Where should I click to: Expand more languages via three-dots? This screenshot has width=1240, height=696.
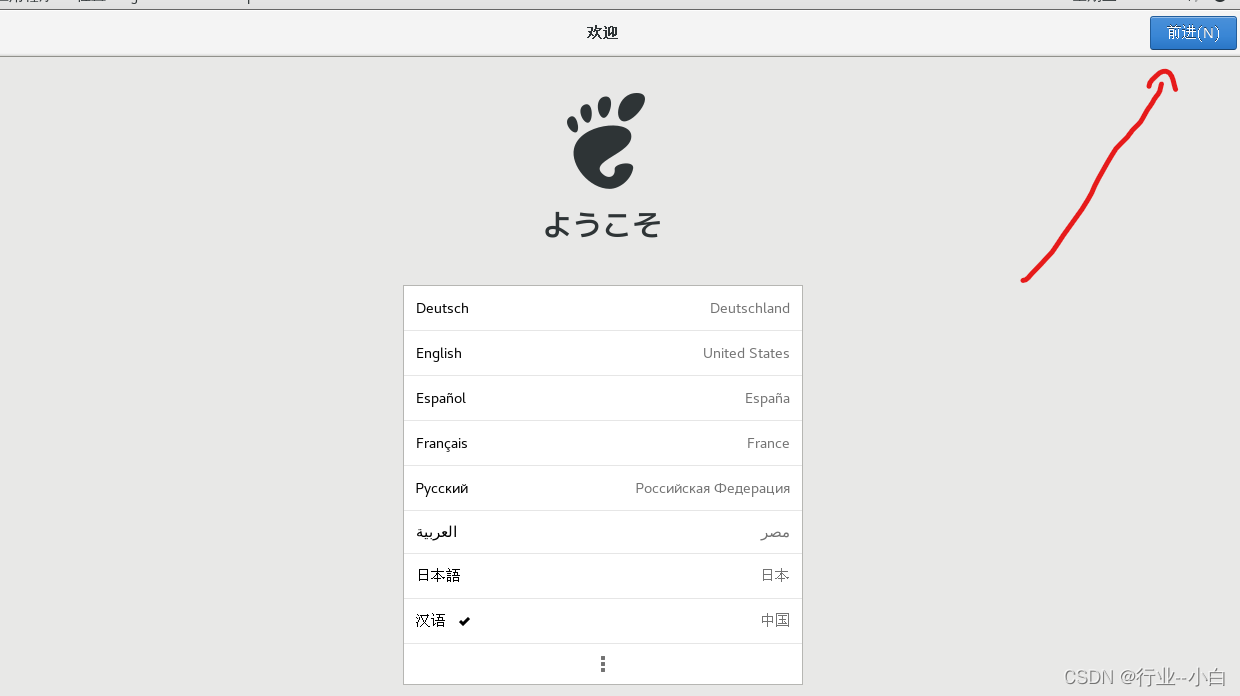point(603,664)
